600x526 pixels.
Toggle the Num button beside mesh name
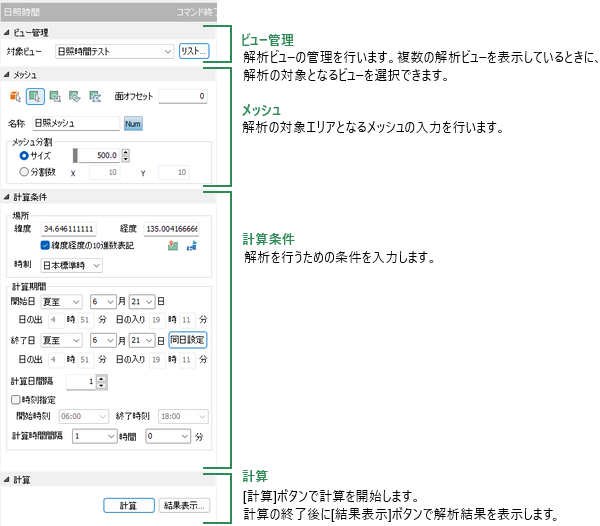(134, 124)
